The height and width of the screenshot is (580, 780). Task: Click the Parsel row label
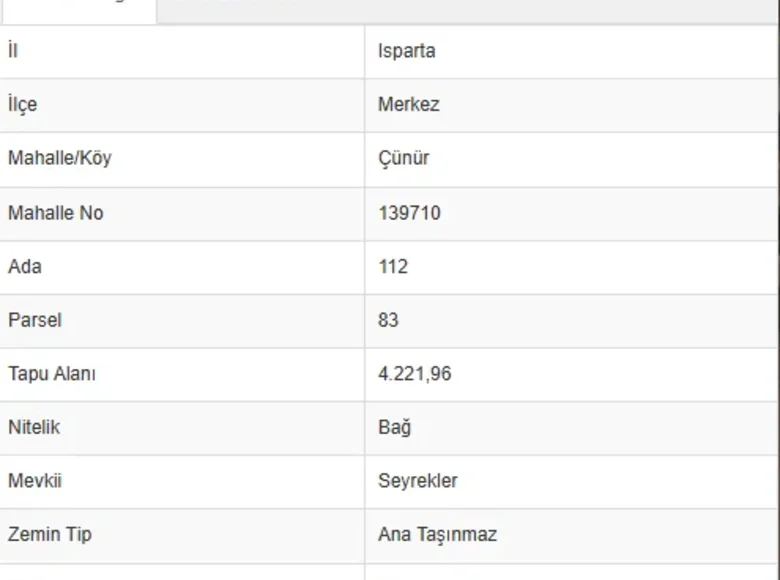[x=34, y=320]
